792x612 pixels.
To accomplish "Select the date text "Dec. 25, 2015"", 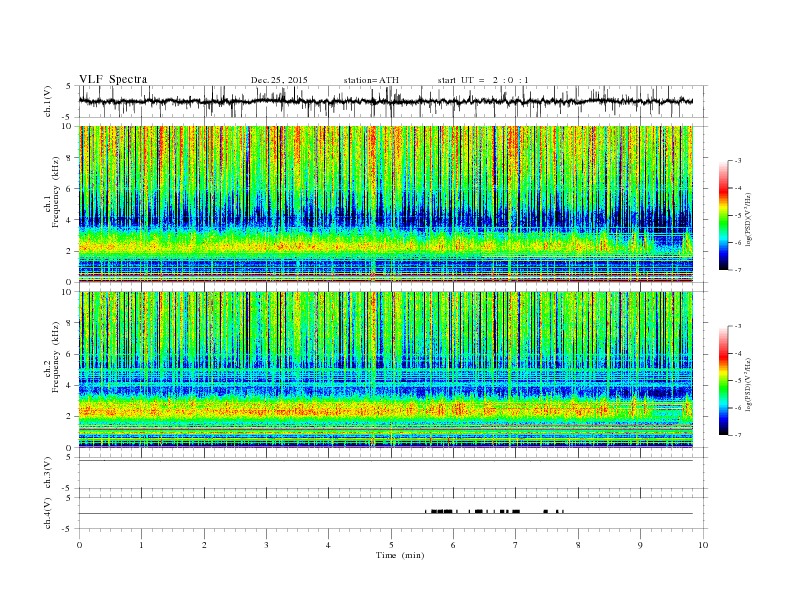I will [x=279, y=80].
